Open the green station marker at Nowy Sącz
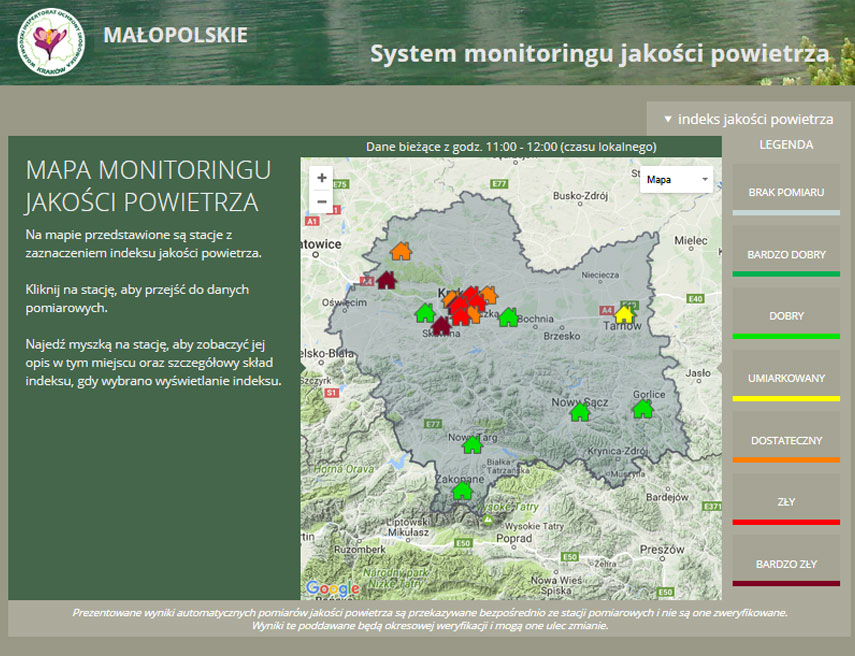 point(580,413)
